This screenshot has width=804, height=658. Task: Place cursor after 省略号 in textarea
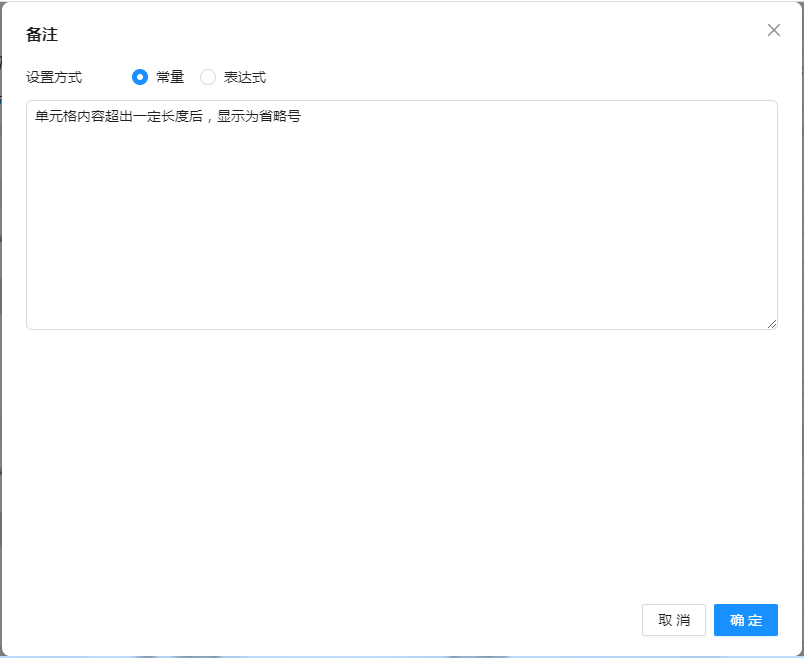pyautogui.click(x=303, y=116)
